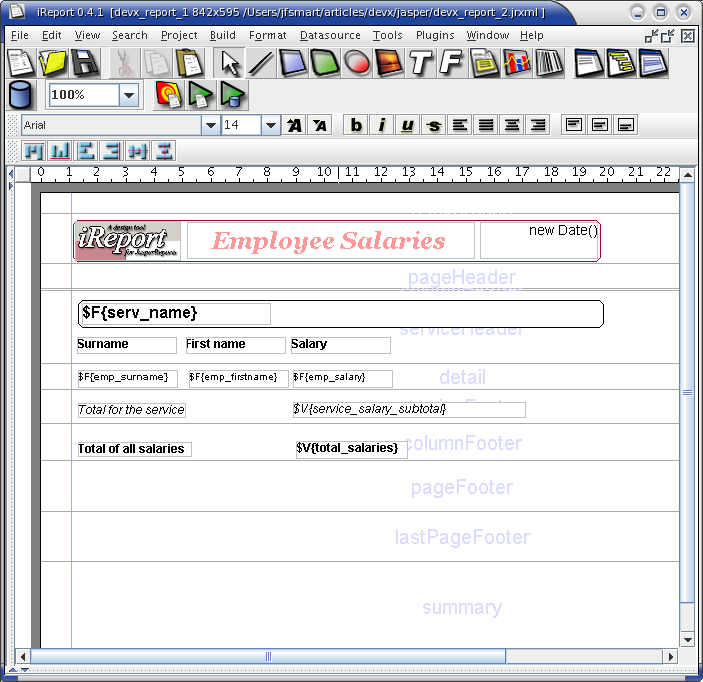Click the horizontal scrollbar right arrow
Viewport: 703px width, 682px height.
670,656
